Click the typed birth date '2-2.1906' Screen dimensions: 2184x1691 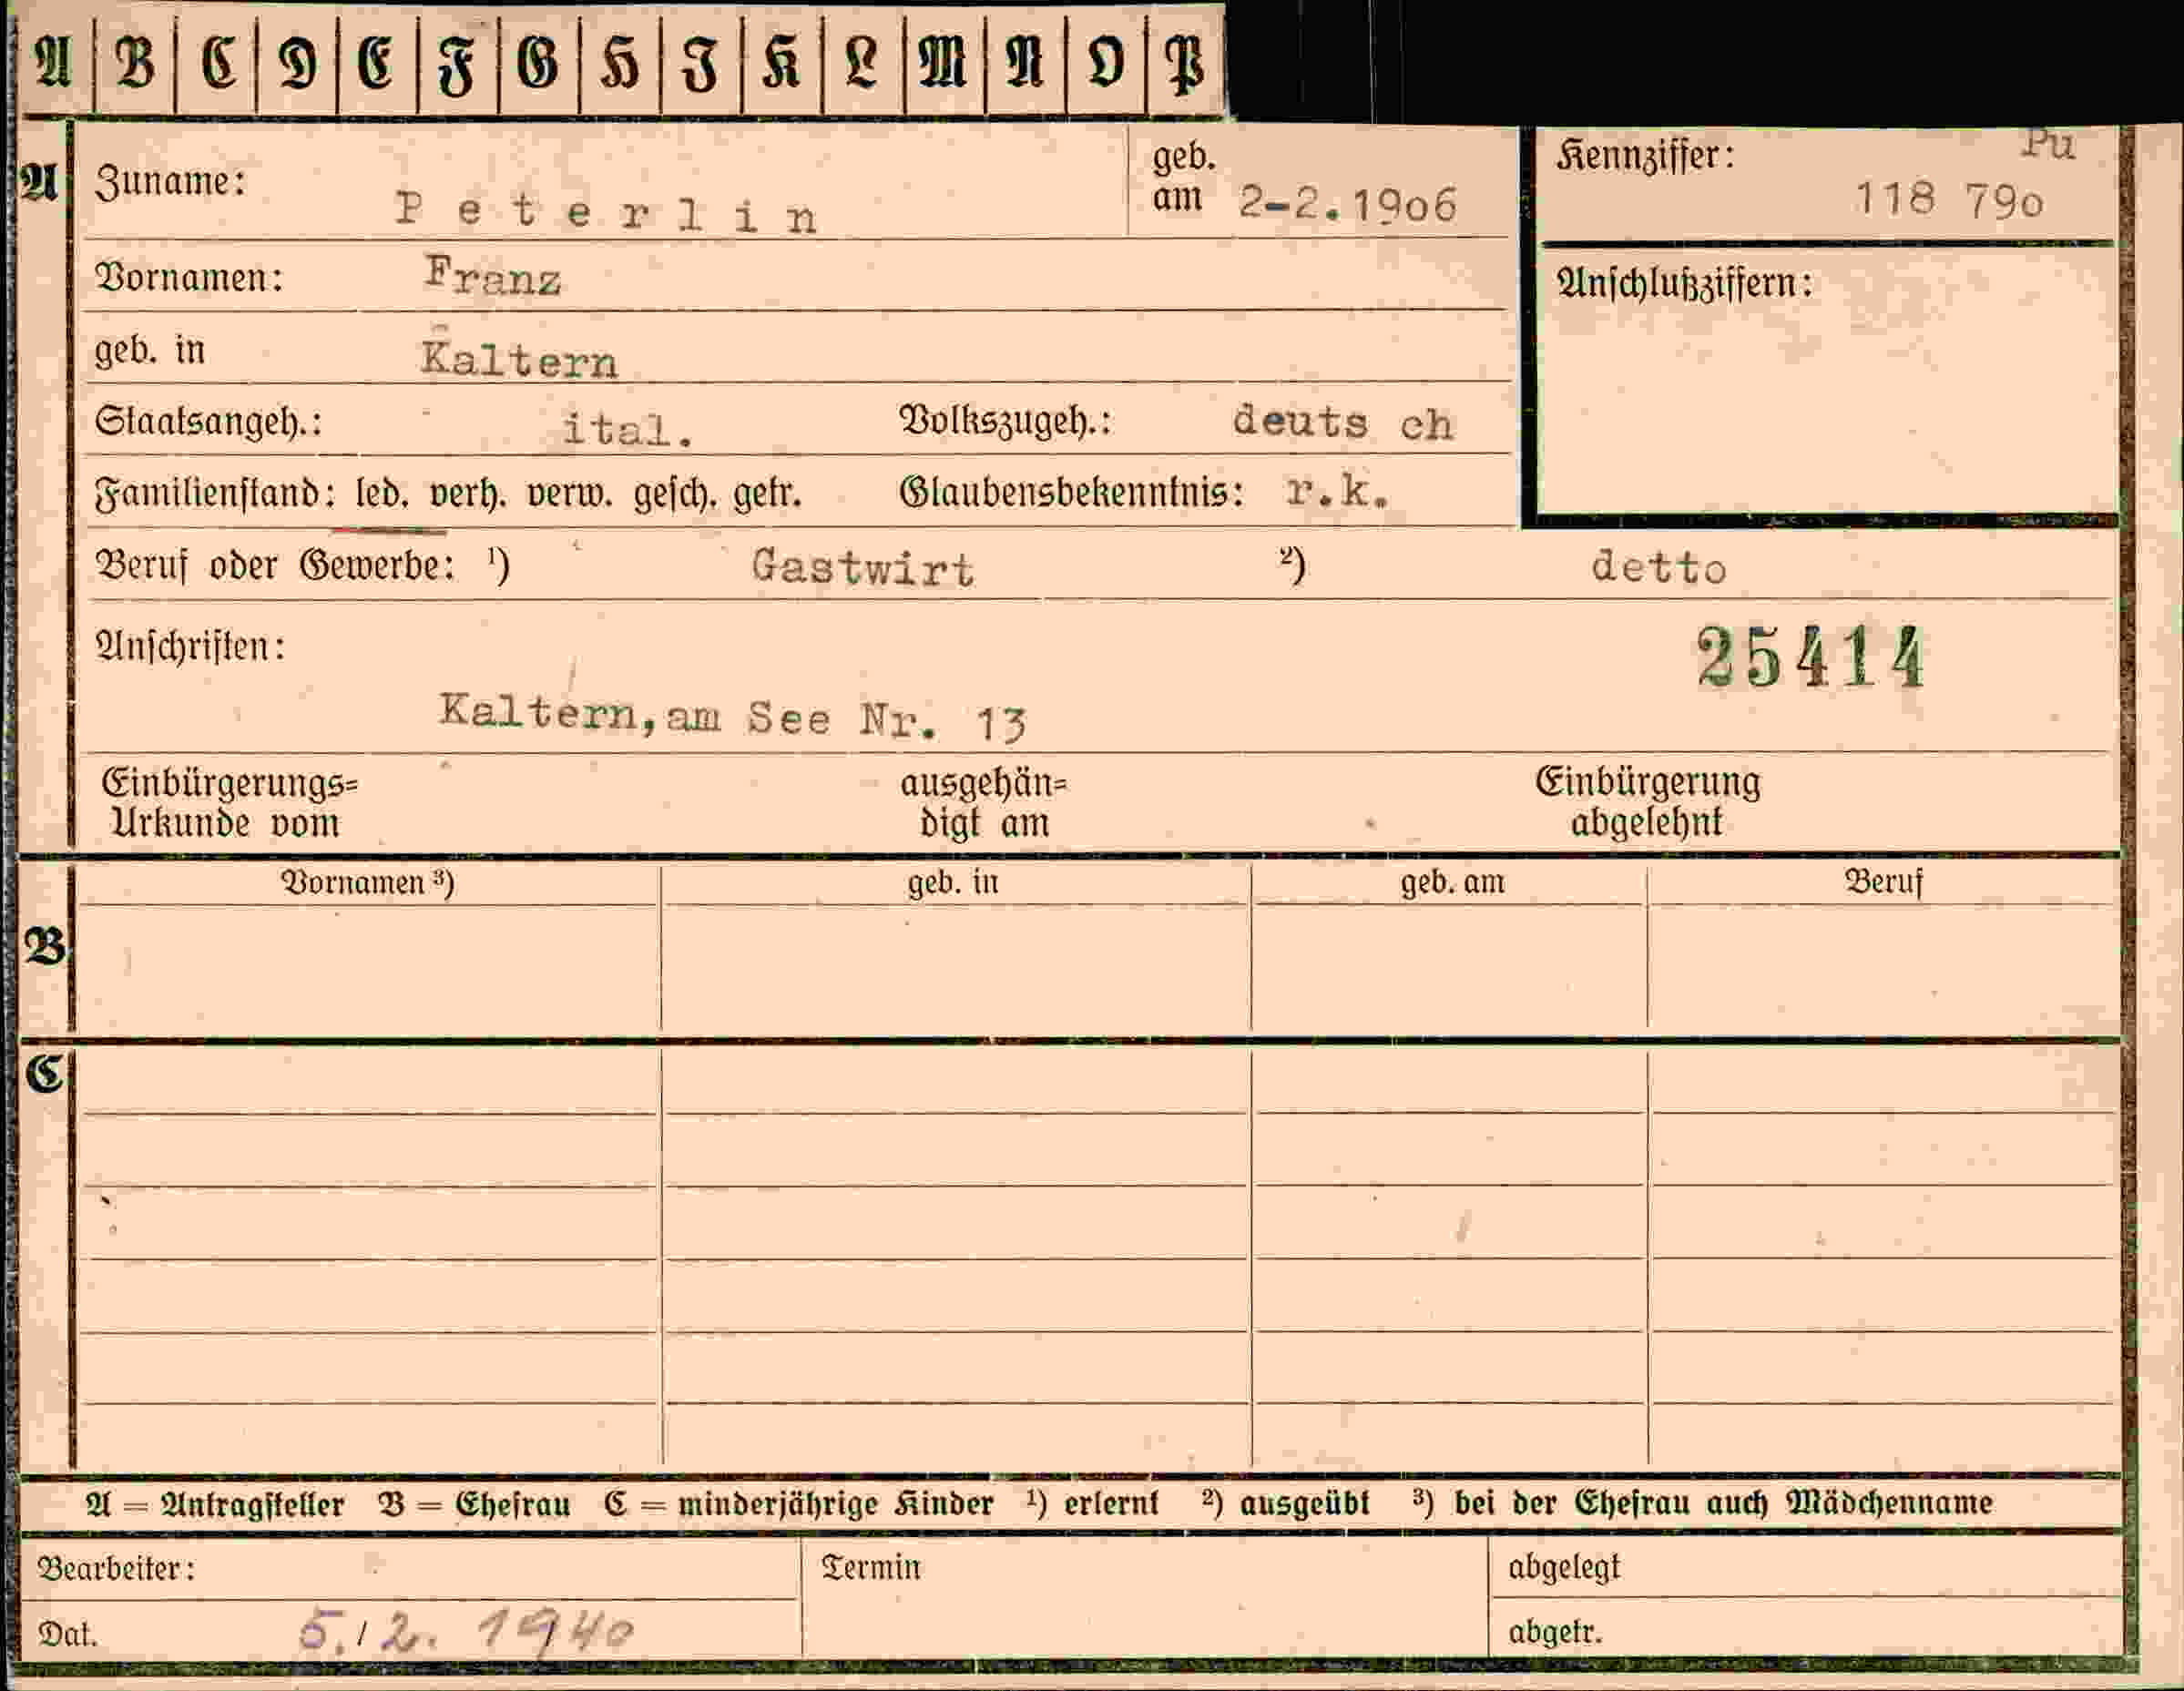tap(1347, 204)
